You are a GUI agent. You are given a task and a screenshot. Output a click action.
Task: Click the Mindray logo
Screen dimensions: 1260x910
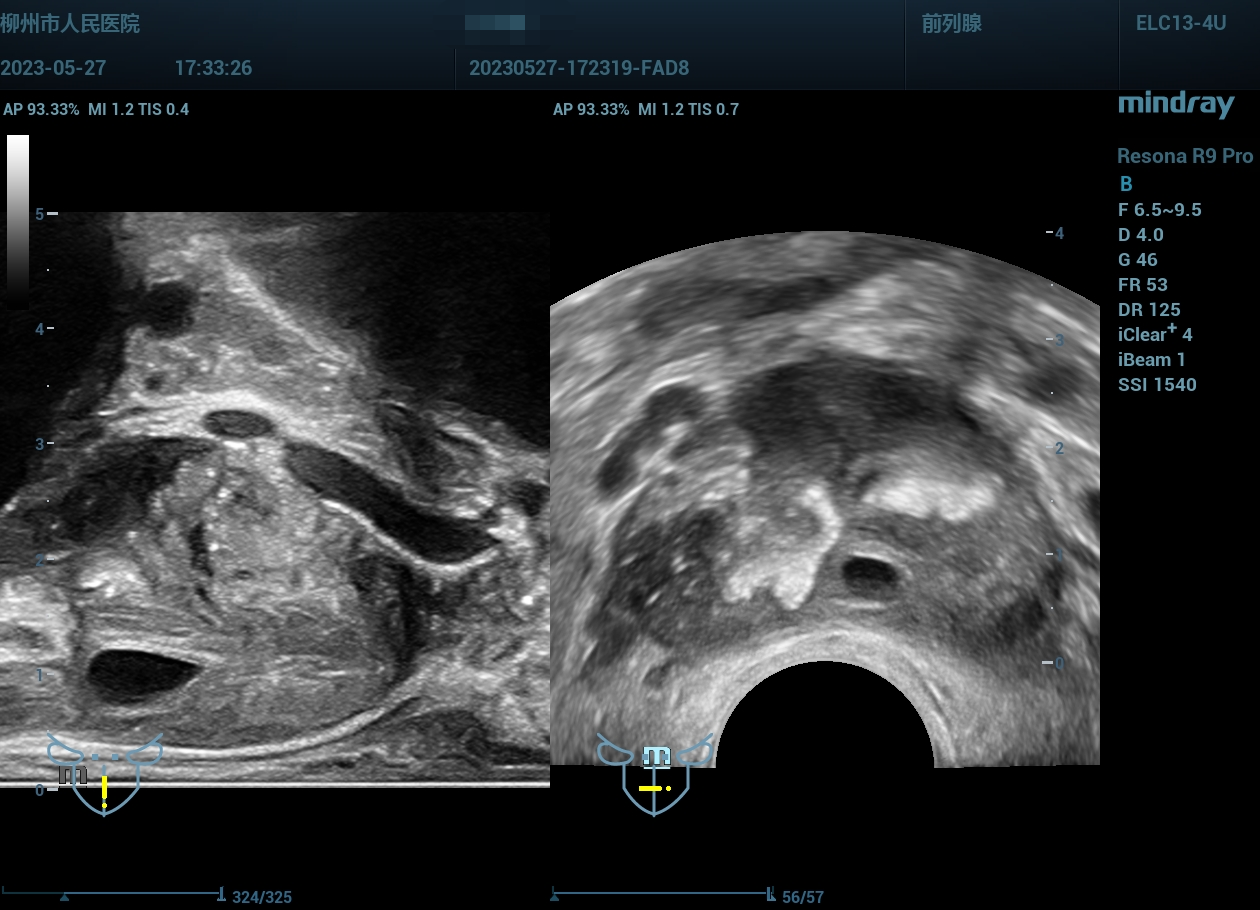(x=1175, y=104)
